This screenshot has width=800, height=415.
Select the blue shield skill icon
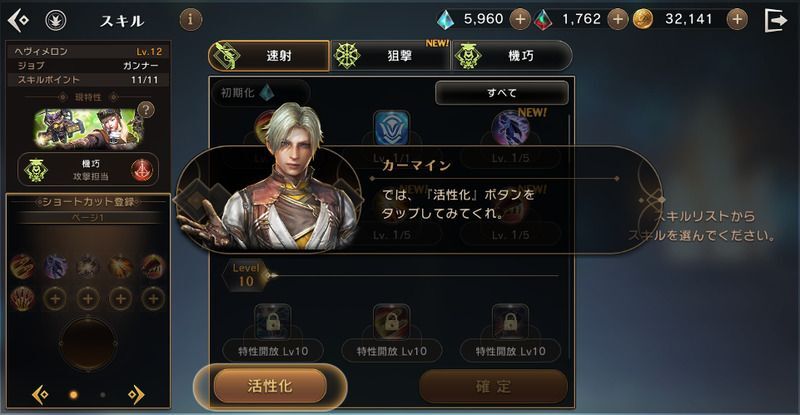[x=391, y=128]
